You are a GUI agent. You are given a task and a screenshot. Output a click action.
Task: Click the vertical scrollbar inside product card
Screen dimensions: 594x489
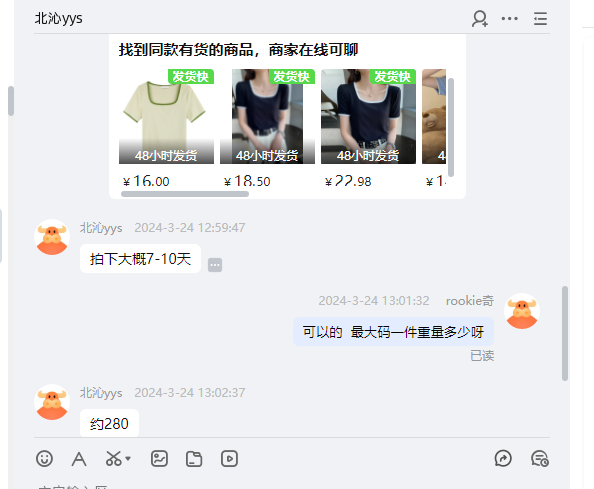point(451,127)
